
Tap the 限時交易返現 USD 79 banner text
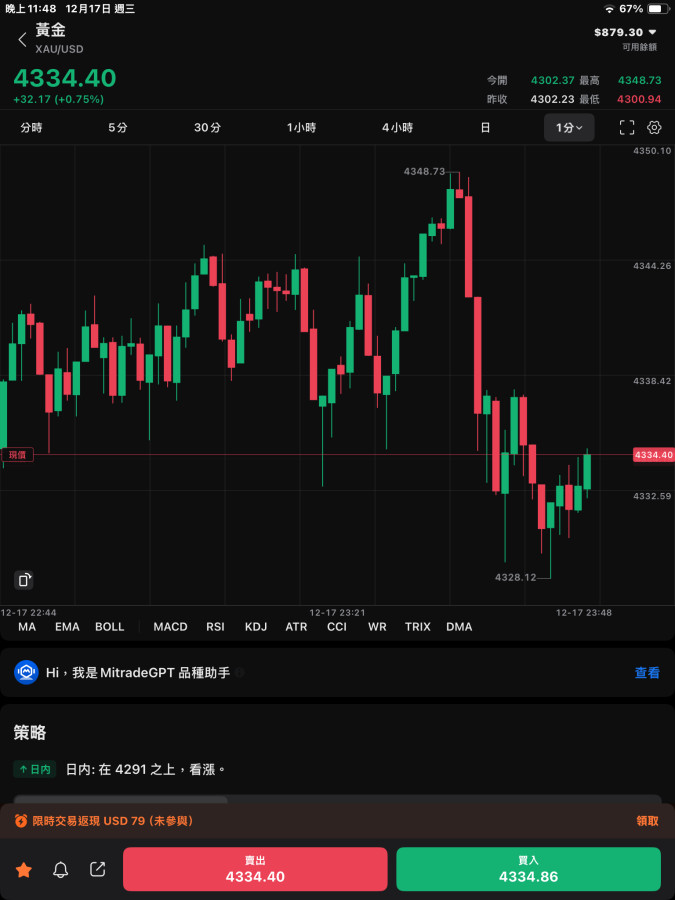[x=112, y=821]
